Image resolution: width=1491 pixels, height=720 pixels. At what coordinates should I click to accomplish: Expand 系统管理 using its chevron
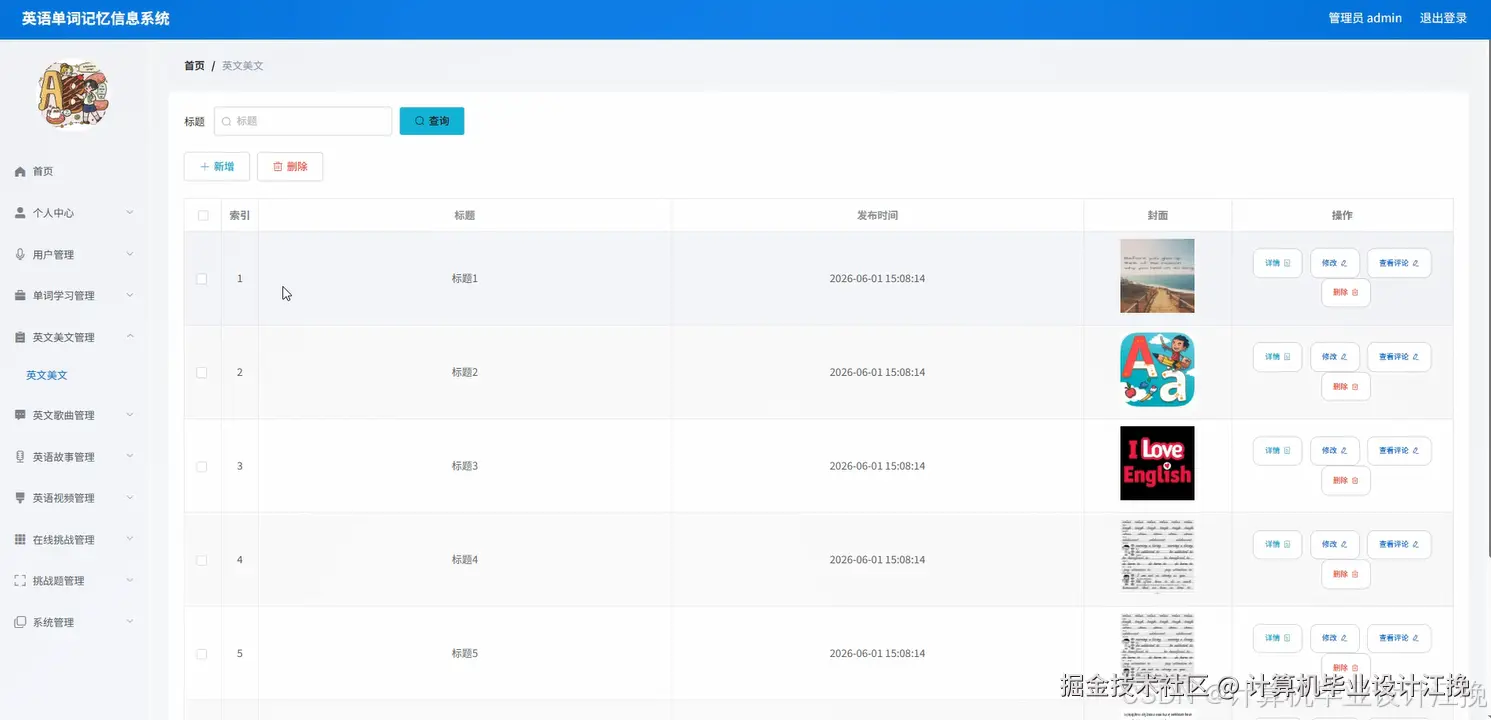[x=130, y=622]
